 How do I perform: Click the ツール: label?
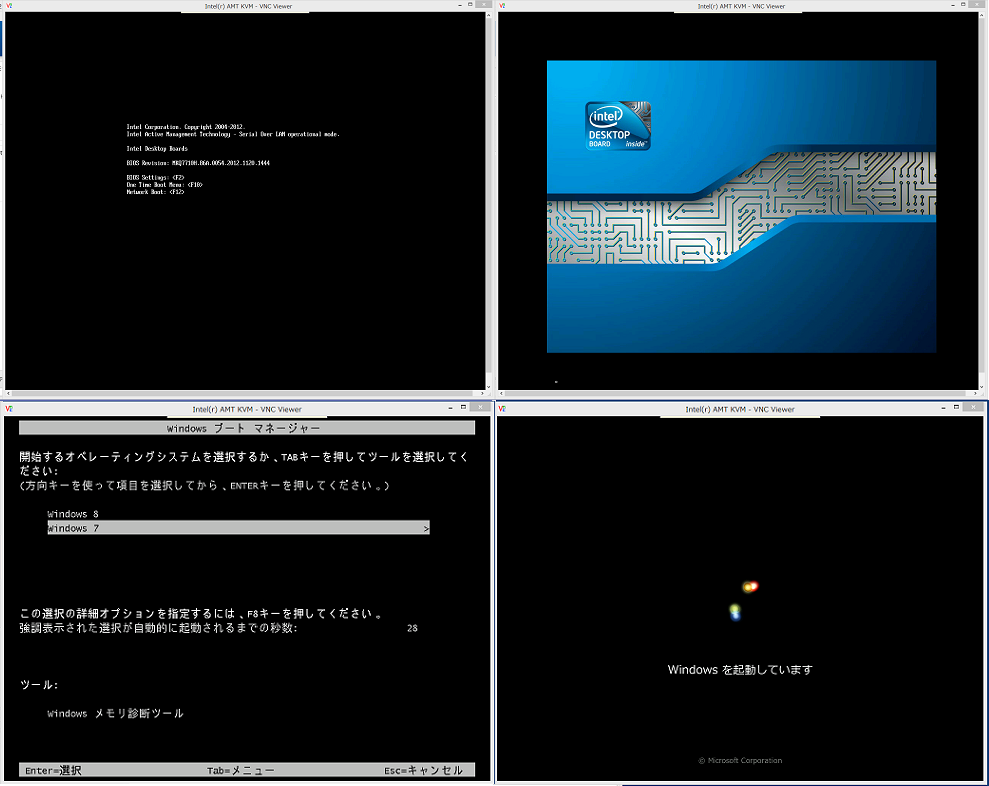click(39, 685)
